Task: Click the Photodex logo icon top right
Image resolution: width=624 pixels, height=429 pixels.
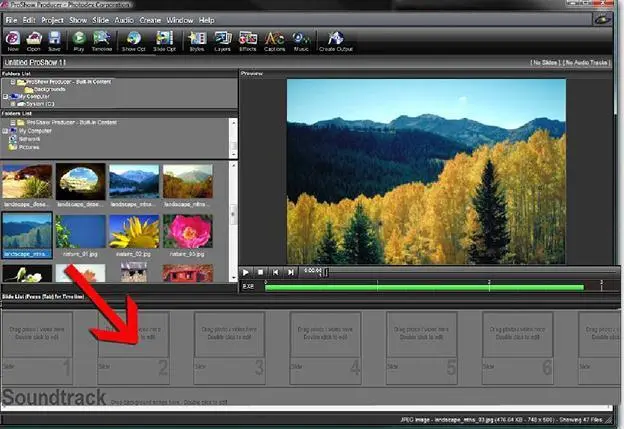Action: (603, 19)
